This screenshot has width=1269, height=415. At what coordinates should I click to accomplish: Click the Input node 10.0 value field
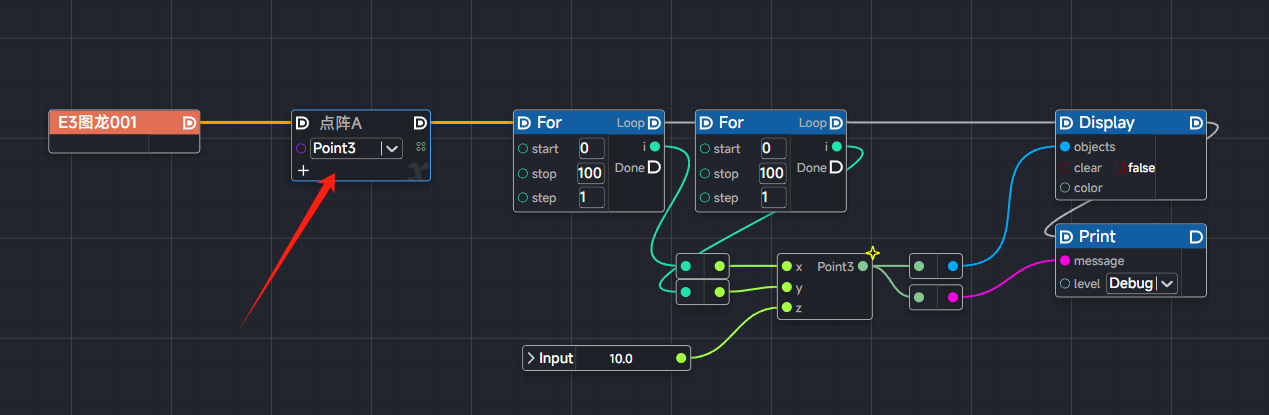621,358
